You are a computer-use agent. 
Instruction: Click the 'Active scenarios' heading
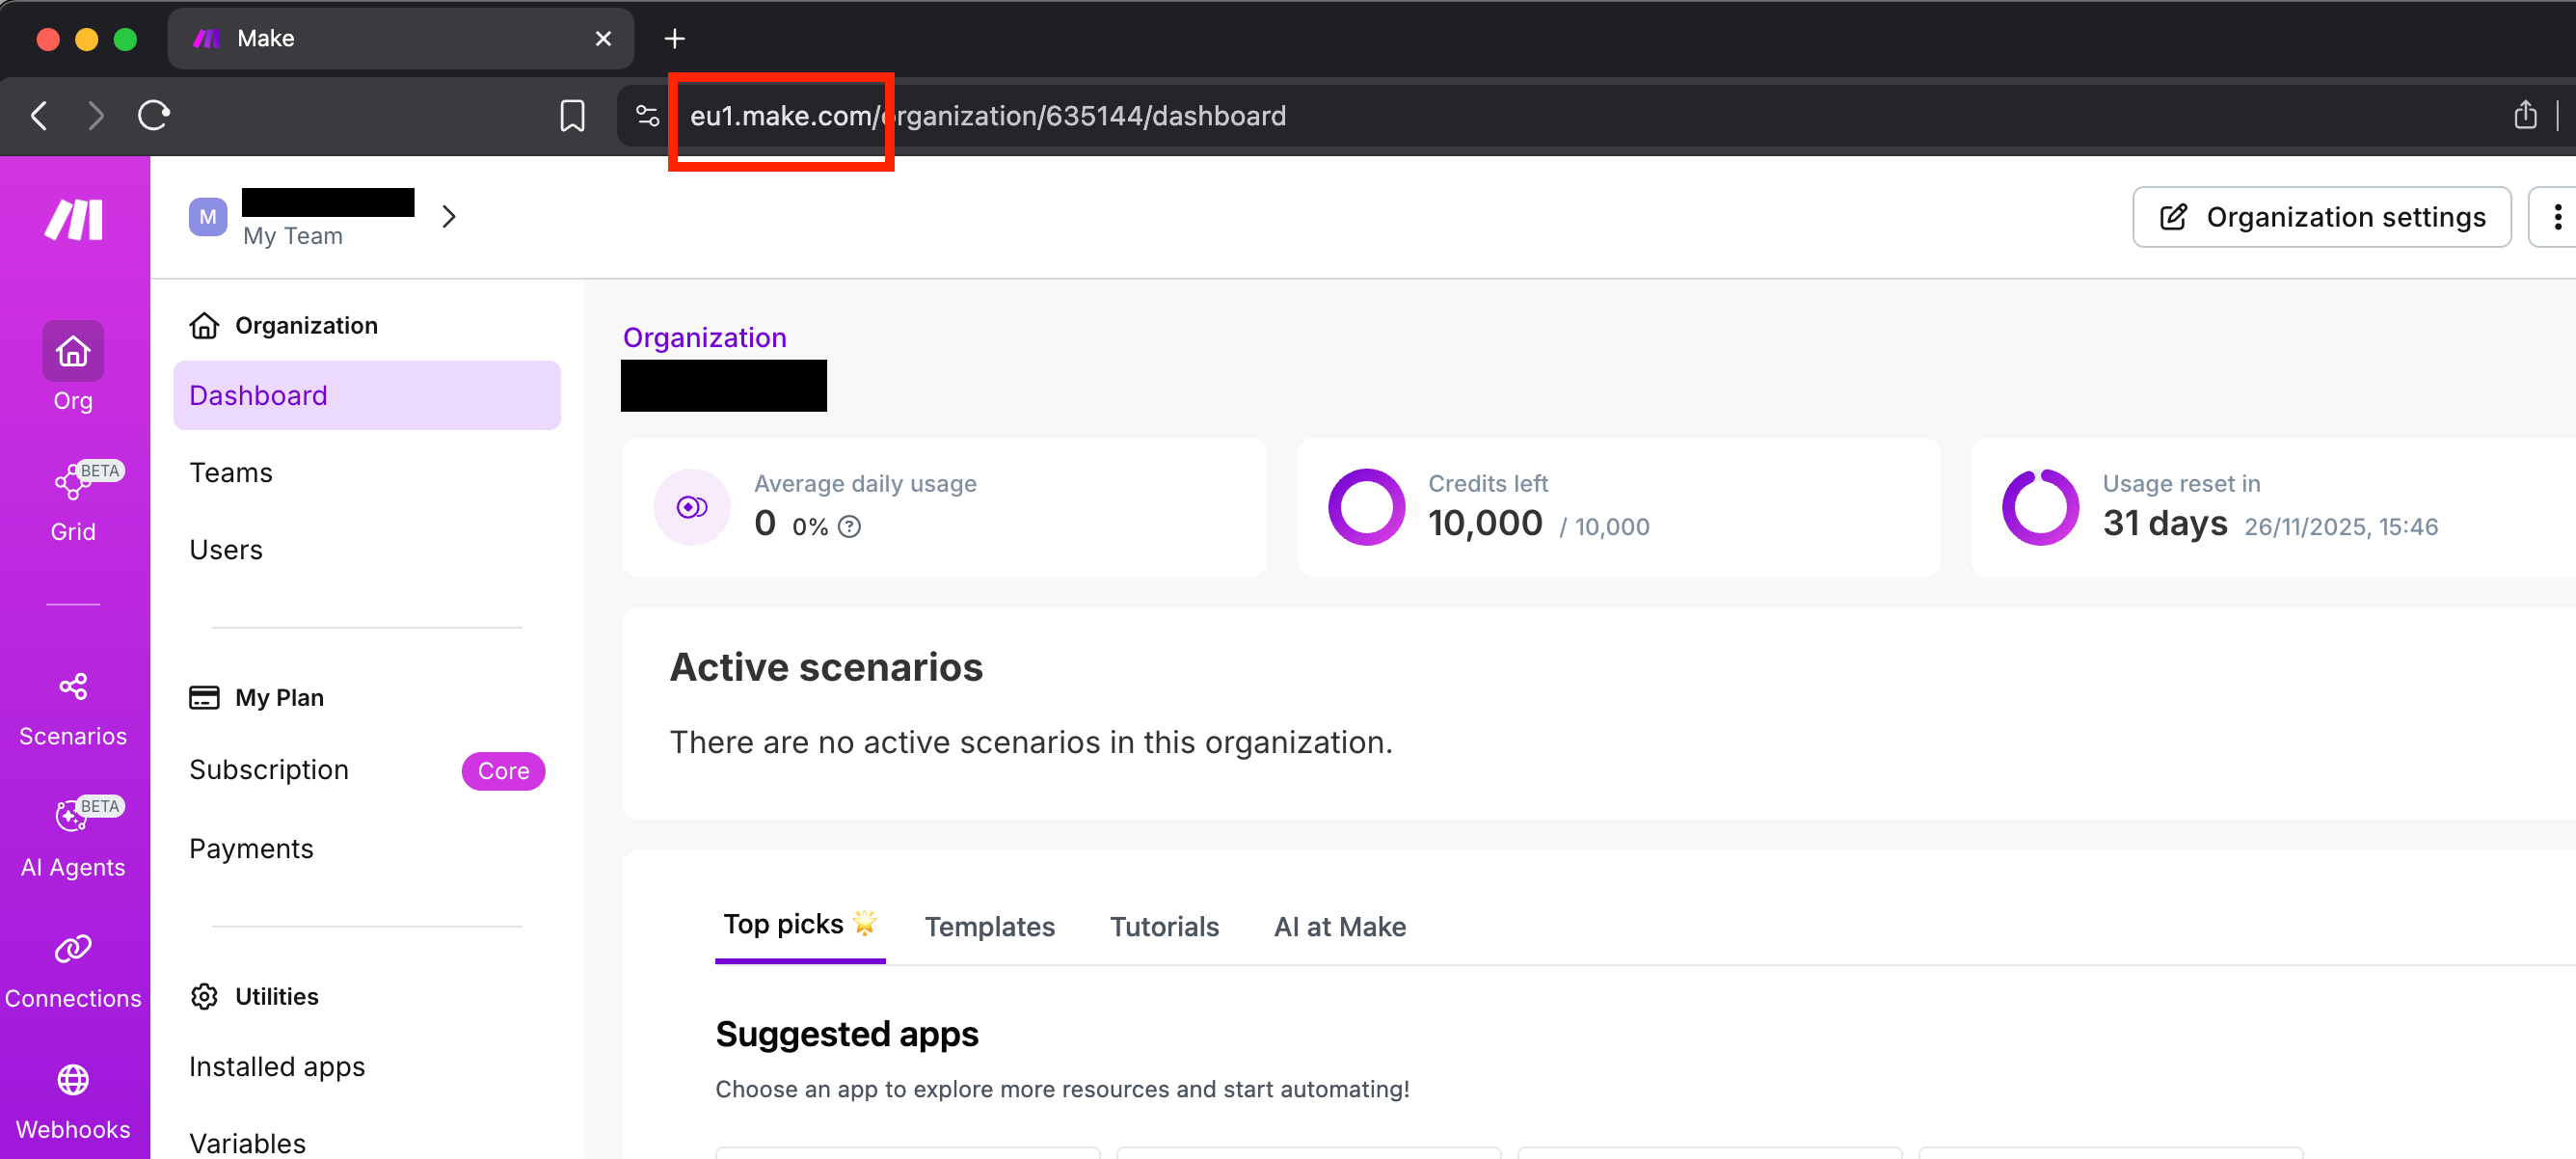click(x=826, y=667)
